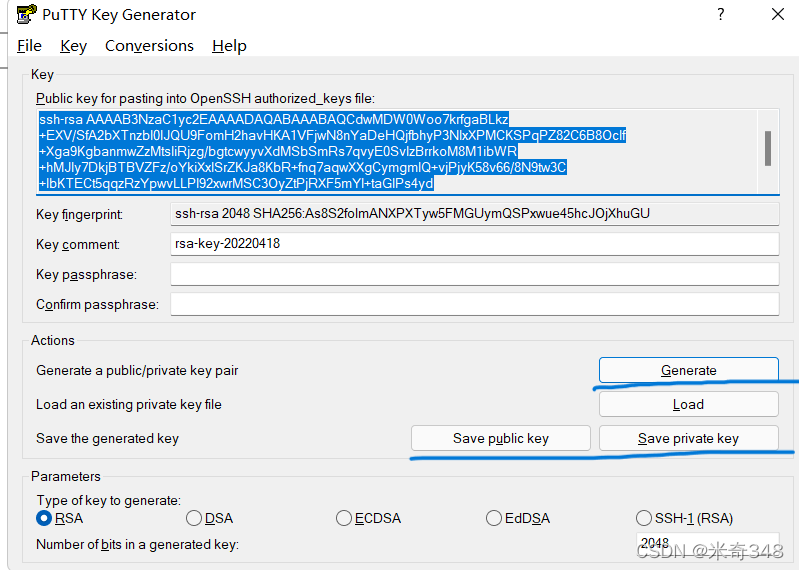Screen dimensions: 799x570
Task: Choose the EdDSA key type
Action: click(494, 518)
